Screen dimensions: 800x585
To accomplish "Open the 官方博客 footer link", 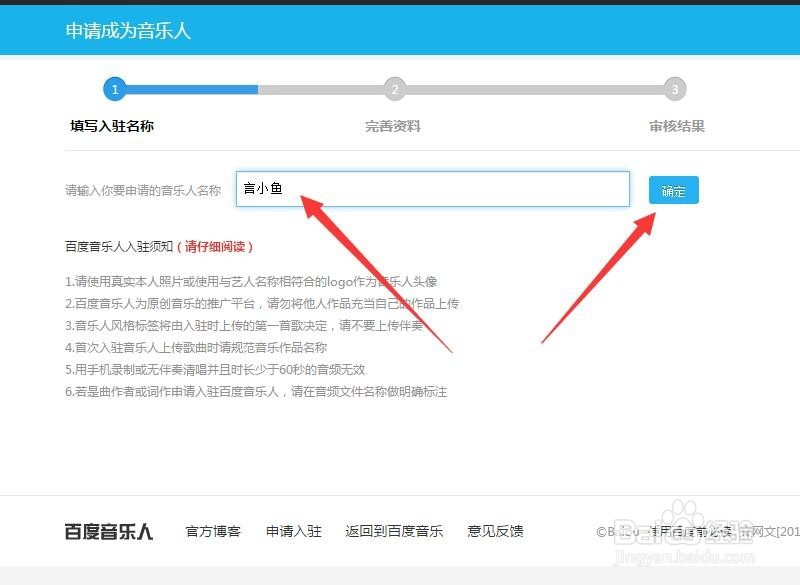I will coord(213,531).
